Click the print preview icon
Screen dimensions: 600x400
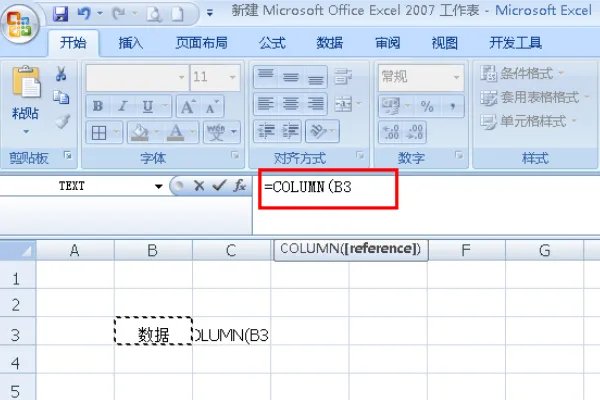(x=154, y=14)
